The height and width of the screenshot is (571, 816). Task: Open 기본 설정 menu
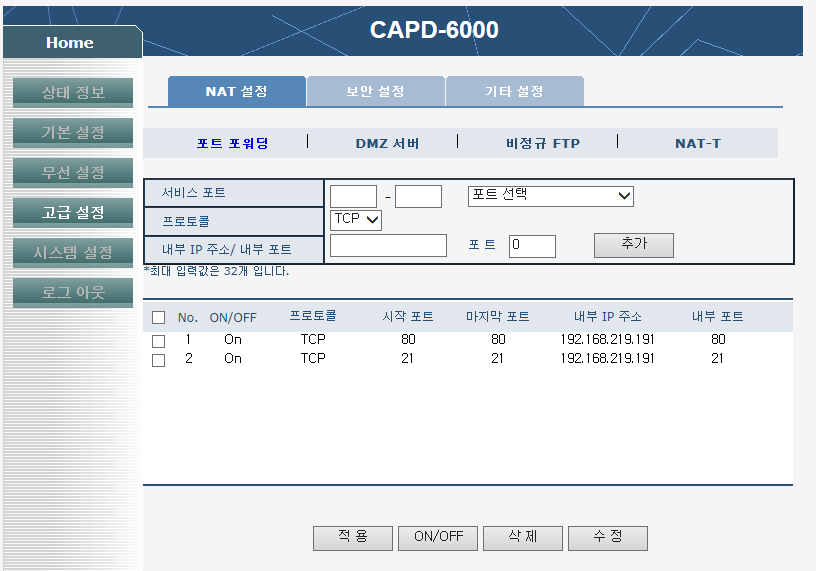coord(73,132)
